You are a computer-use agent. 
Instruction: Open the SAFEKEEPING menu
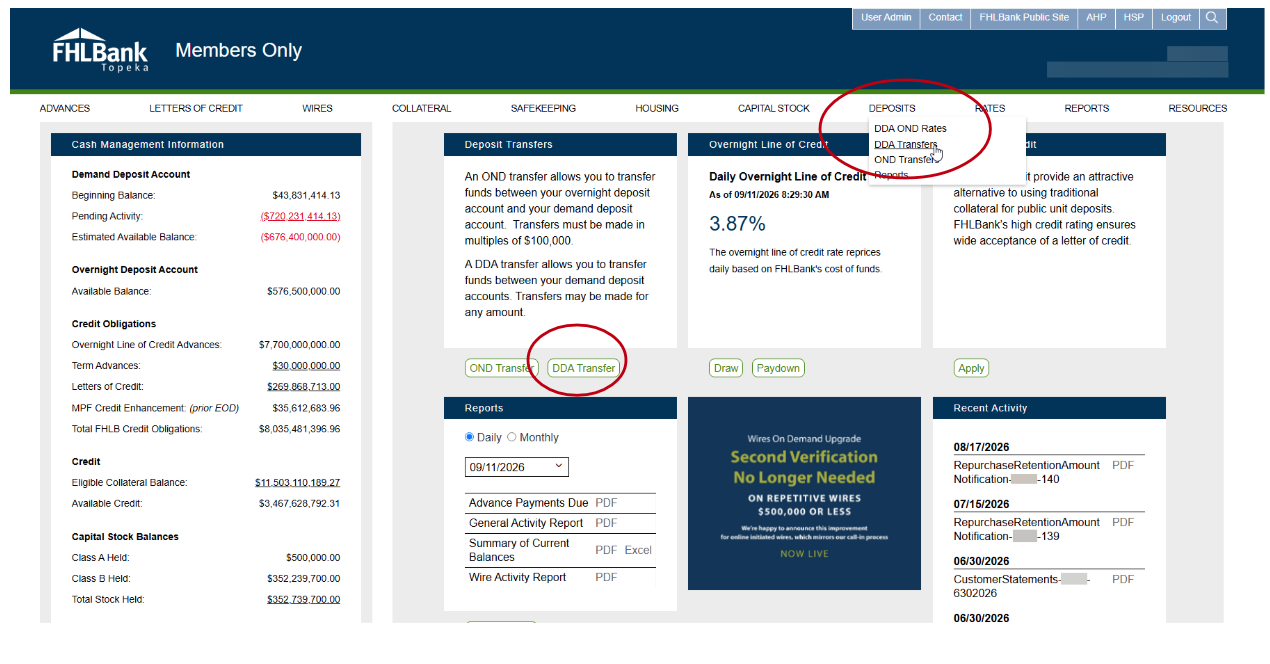point(543,108)
